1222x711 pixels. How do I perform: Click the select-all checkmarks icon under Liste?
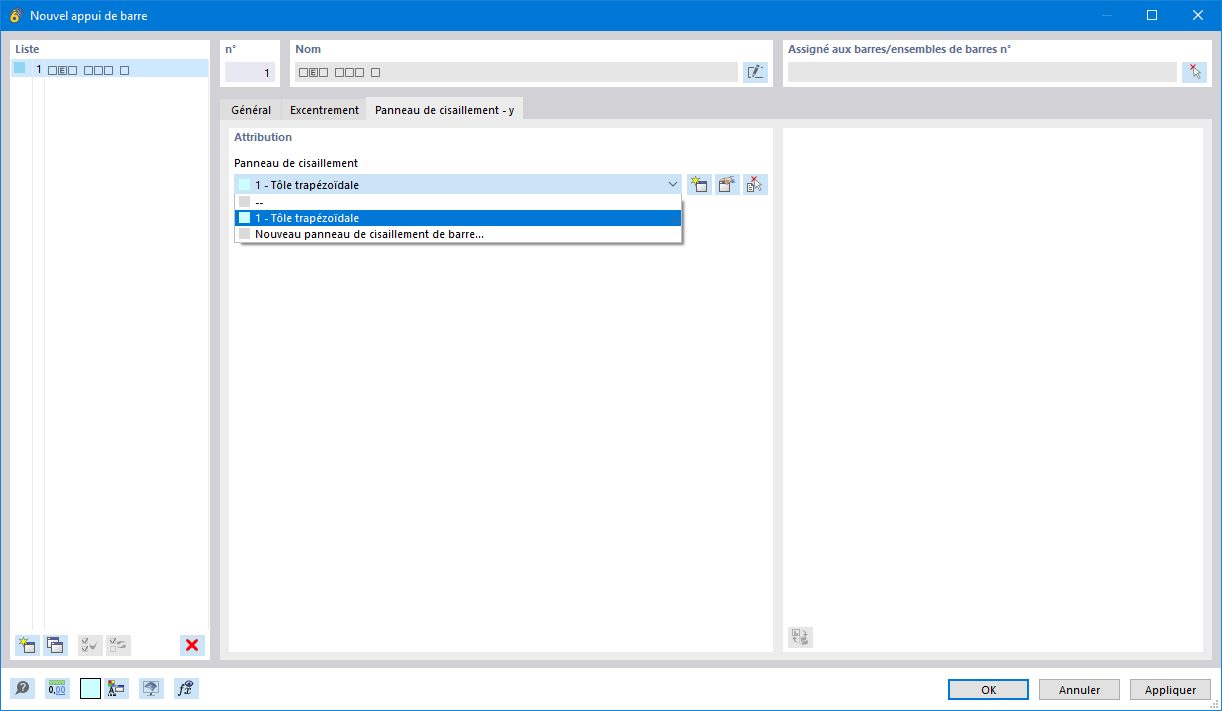tap(90, 645)
